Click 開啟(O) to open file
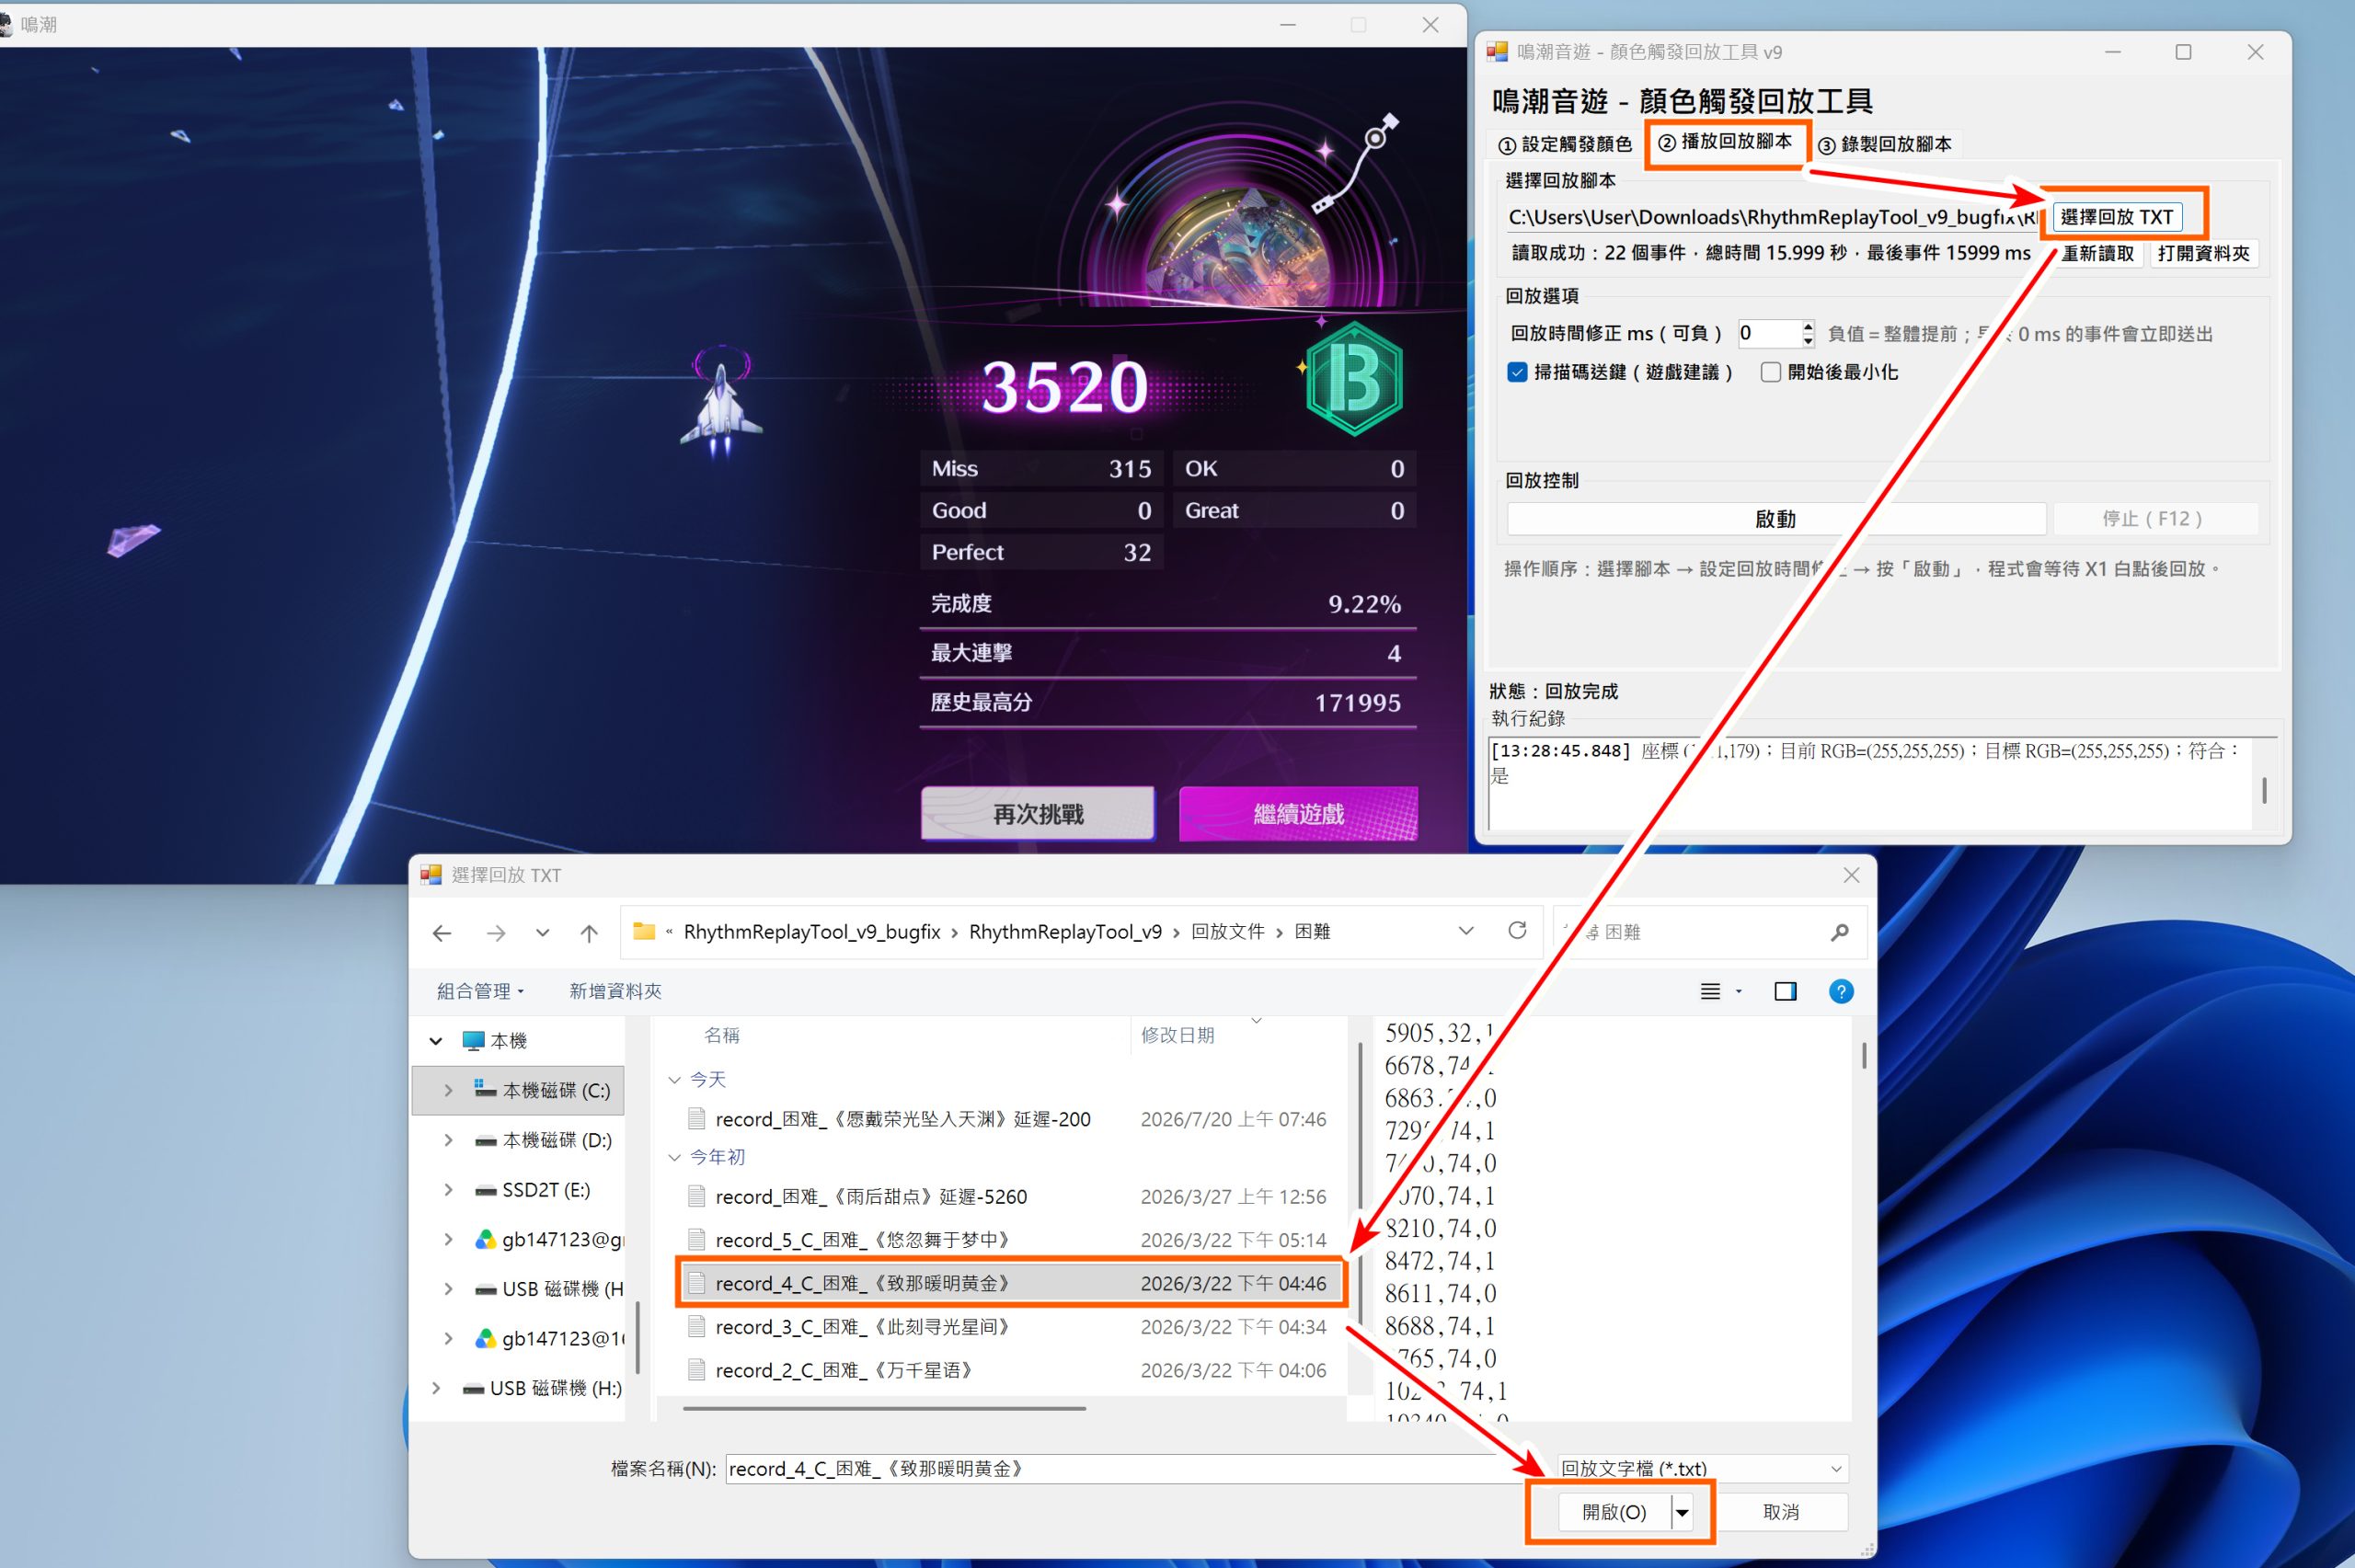Screen dimensions: 2355x1568 [x=1614, y=1512]
